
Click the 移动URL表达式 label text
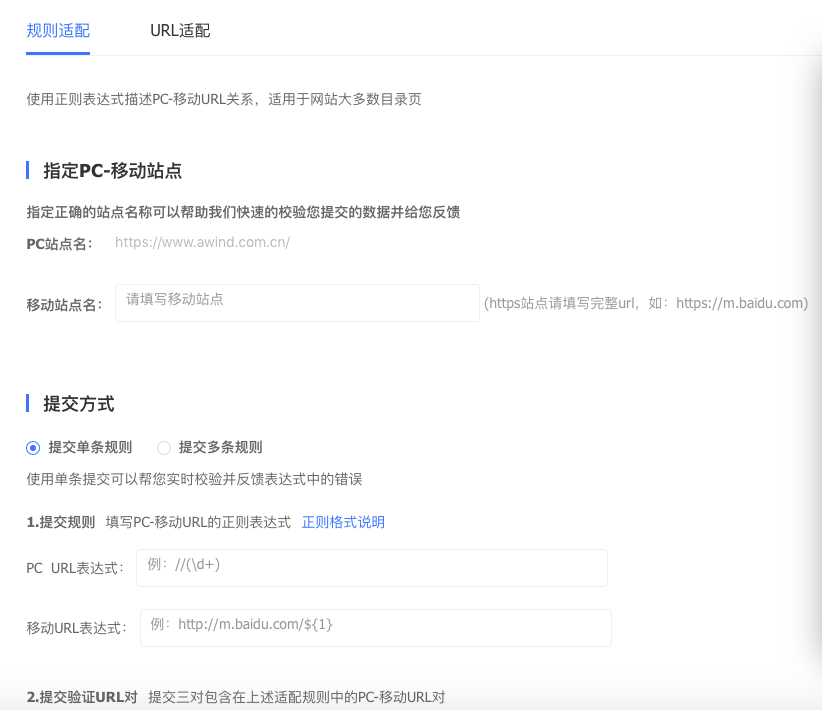click(77, 629)
